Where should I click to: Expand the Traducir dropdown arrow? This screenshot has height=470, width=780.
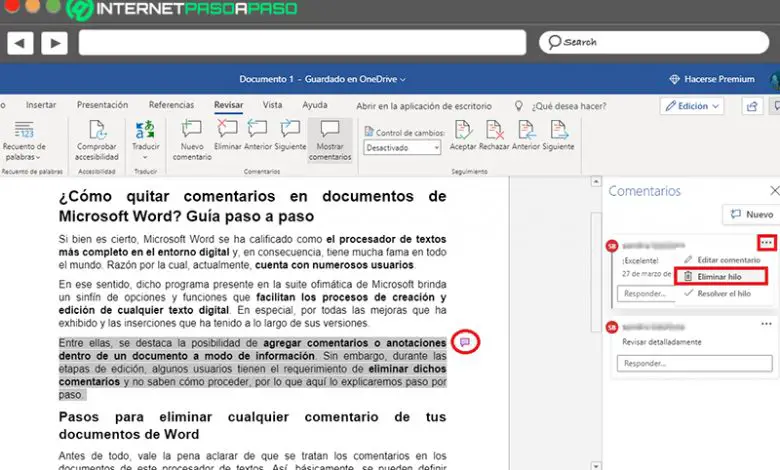tap(145, 157)
